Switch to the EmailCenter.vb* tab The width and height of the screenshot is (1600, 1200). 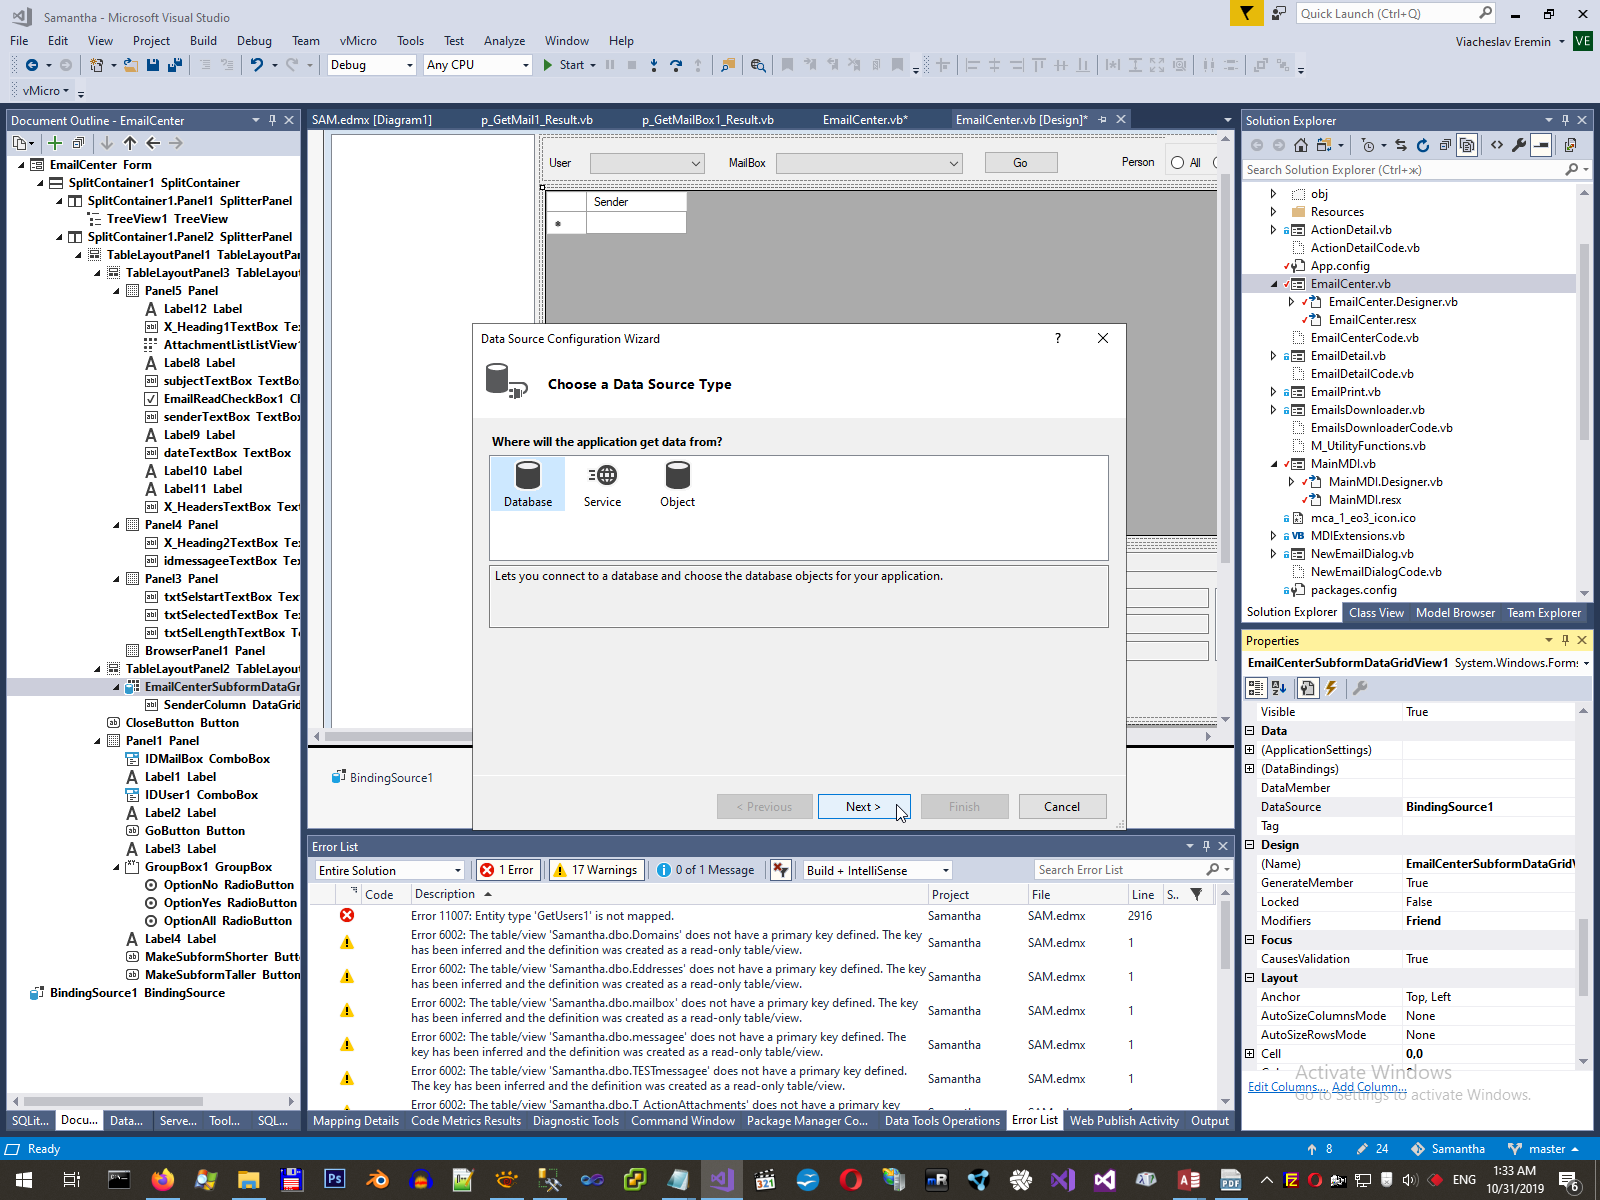pos(865,120)
